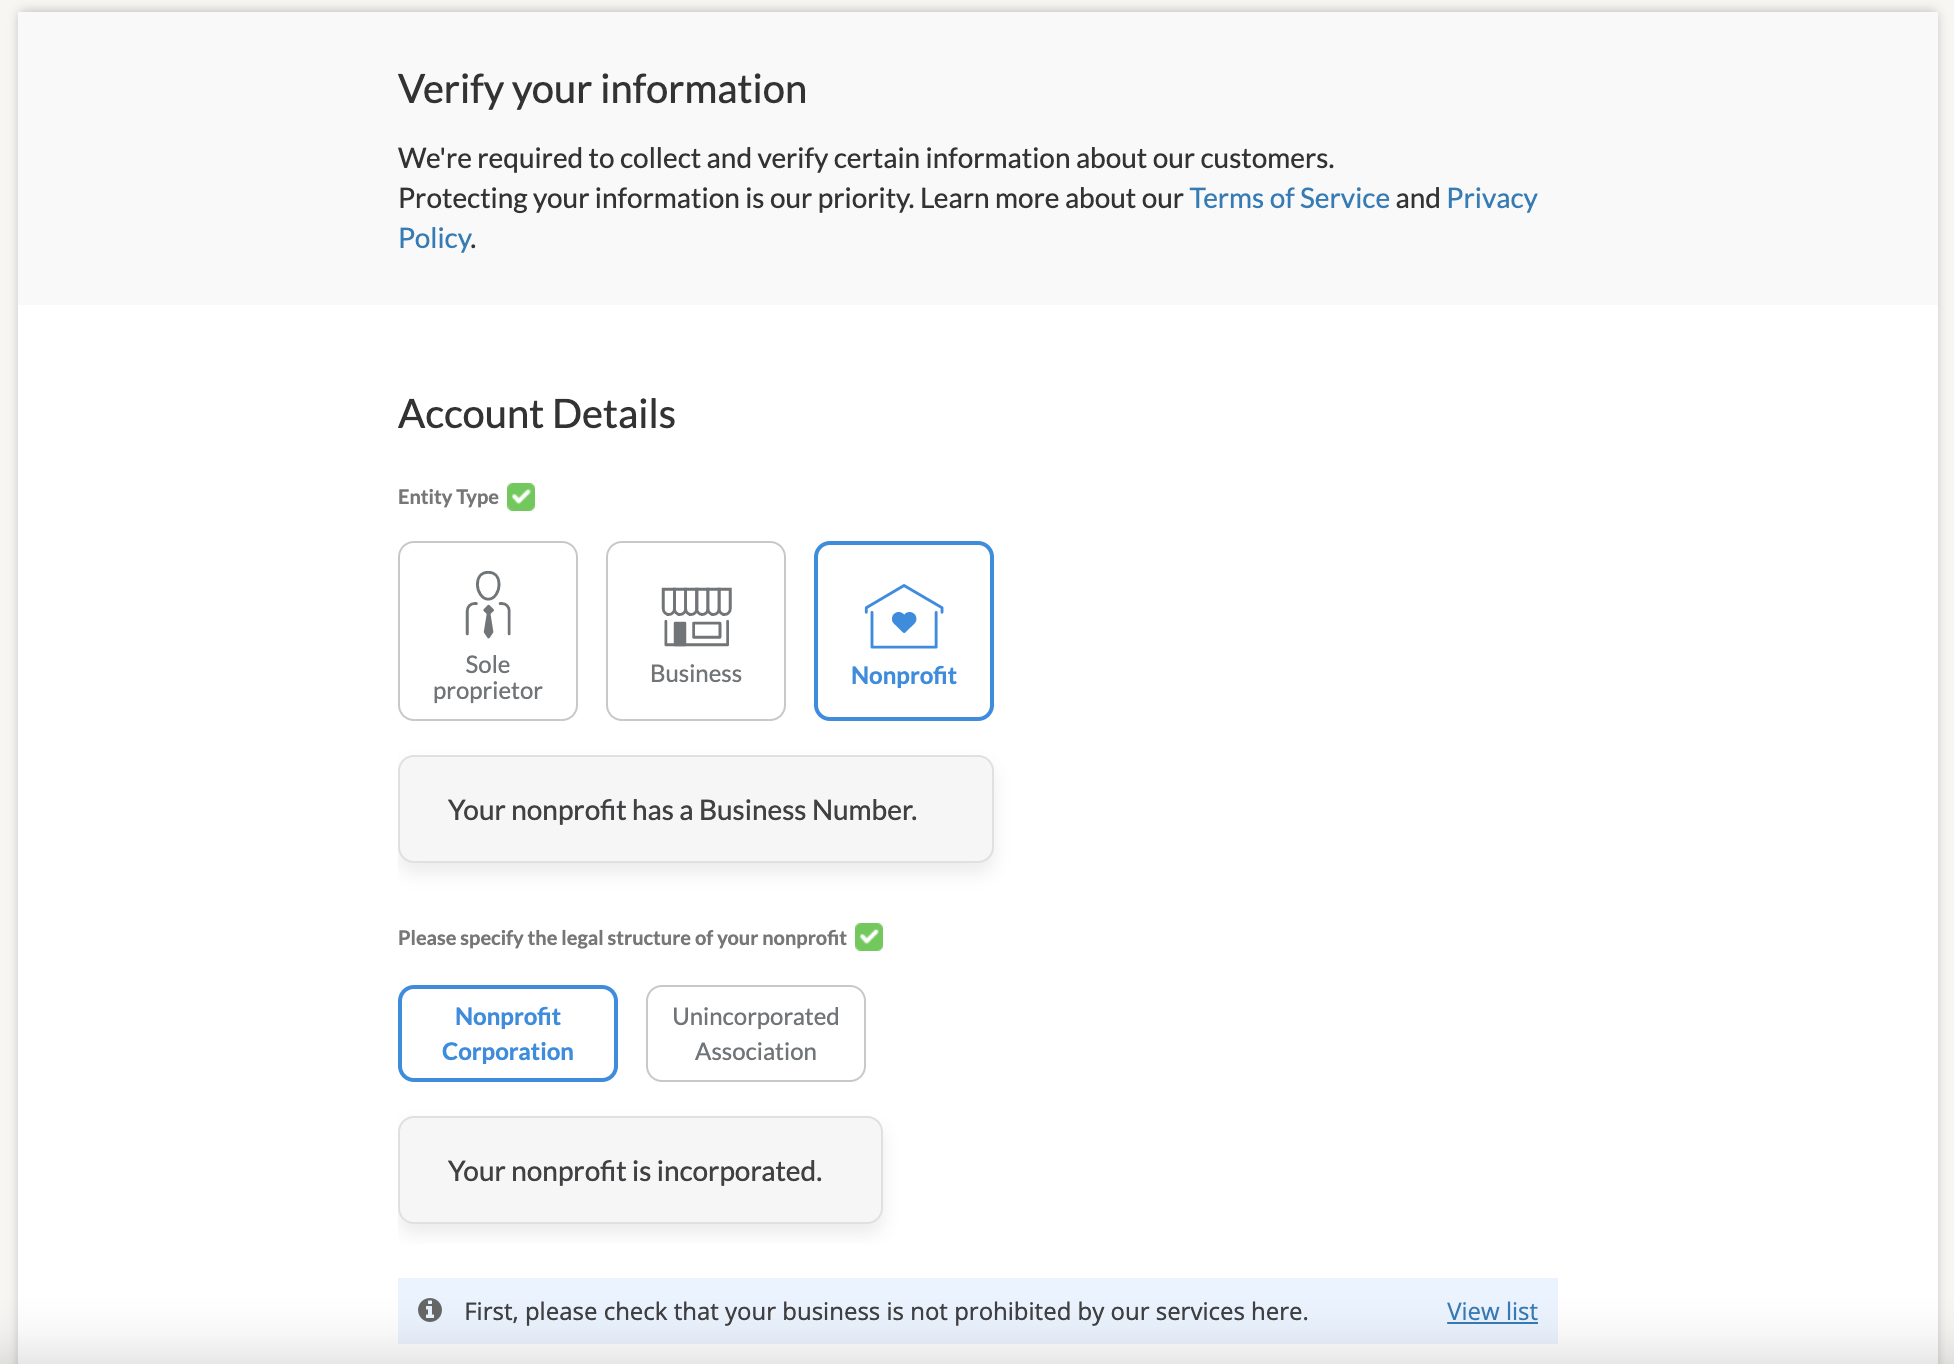Click the Sole proprietor person icon
1954x1364 pixels.
pyautogui.click(x=488, y=604)
